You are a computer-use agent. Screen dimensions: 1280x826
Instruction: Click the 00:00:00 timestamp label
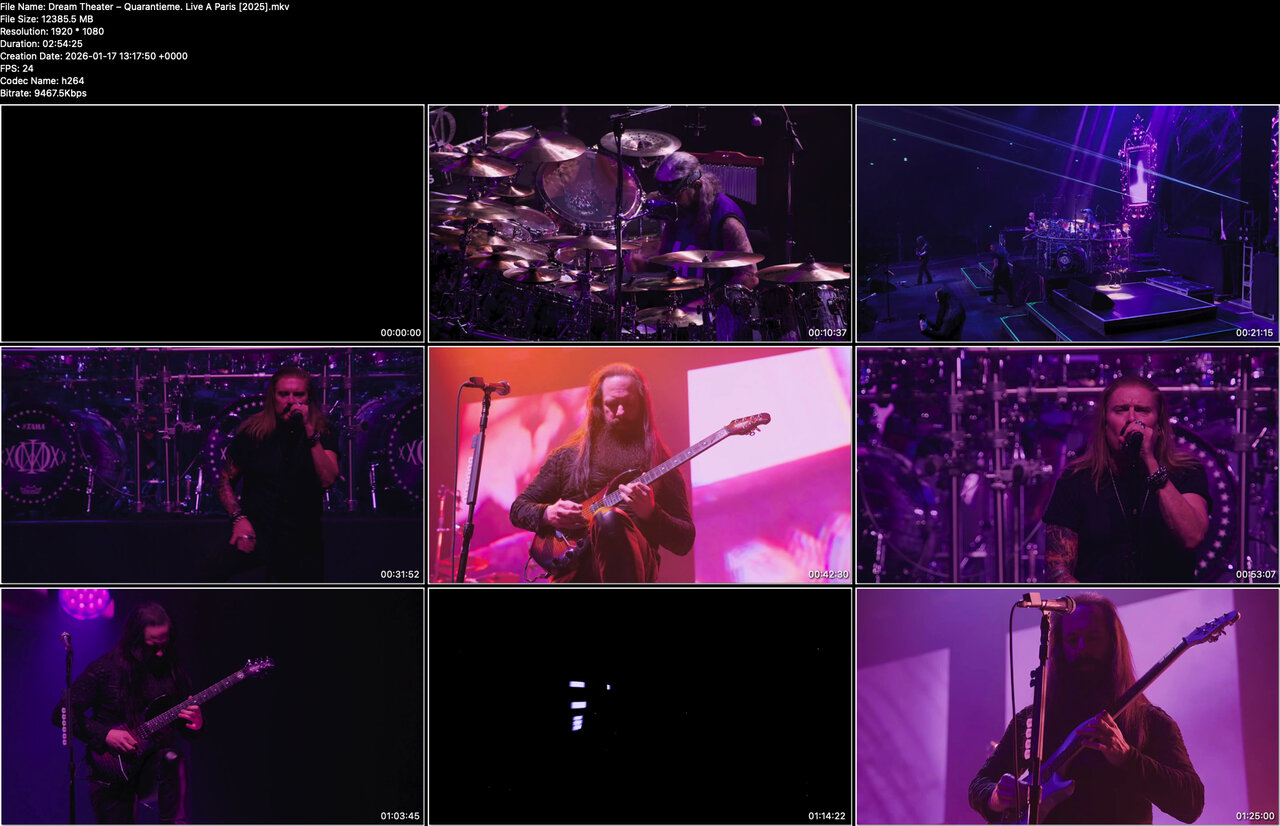point(400,333)
